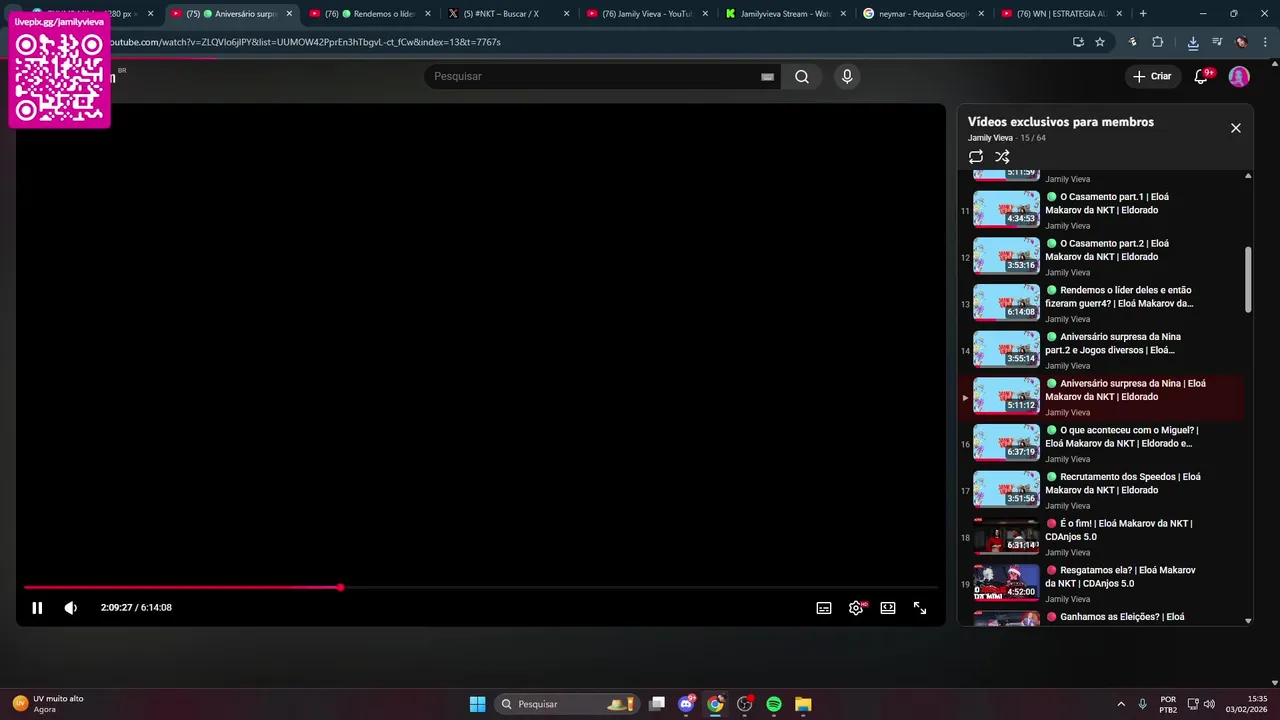The image size is (1280, 720).
Task: Open Chrome extensions puzzle icon
Action: [x=1158, y=42]
